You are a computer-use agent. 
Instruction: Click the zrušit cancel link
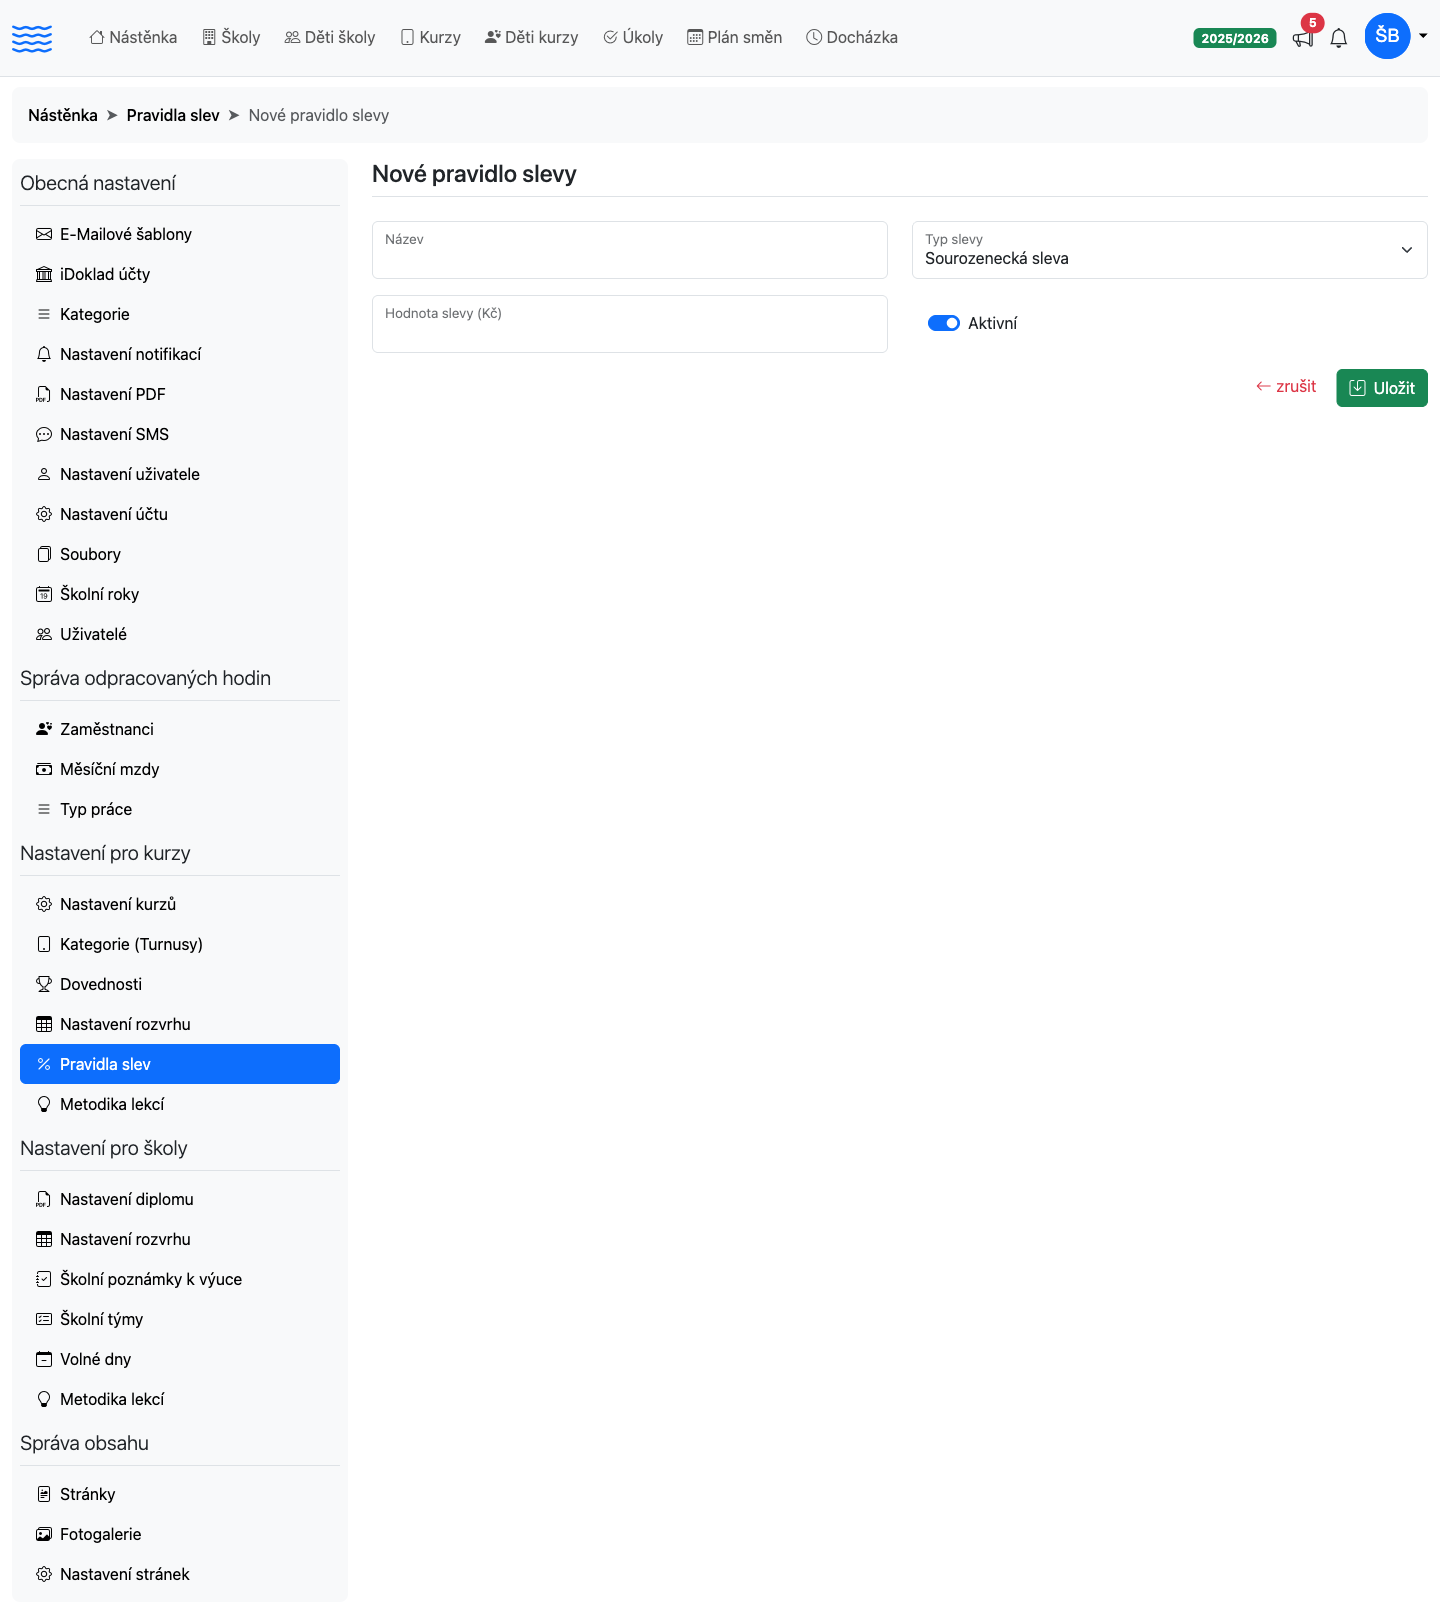coord(1286,386)
